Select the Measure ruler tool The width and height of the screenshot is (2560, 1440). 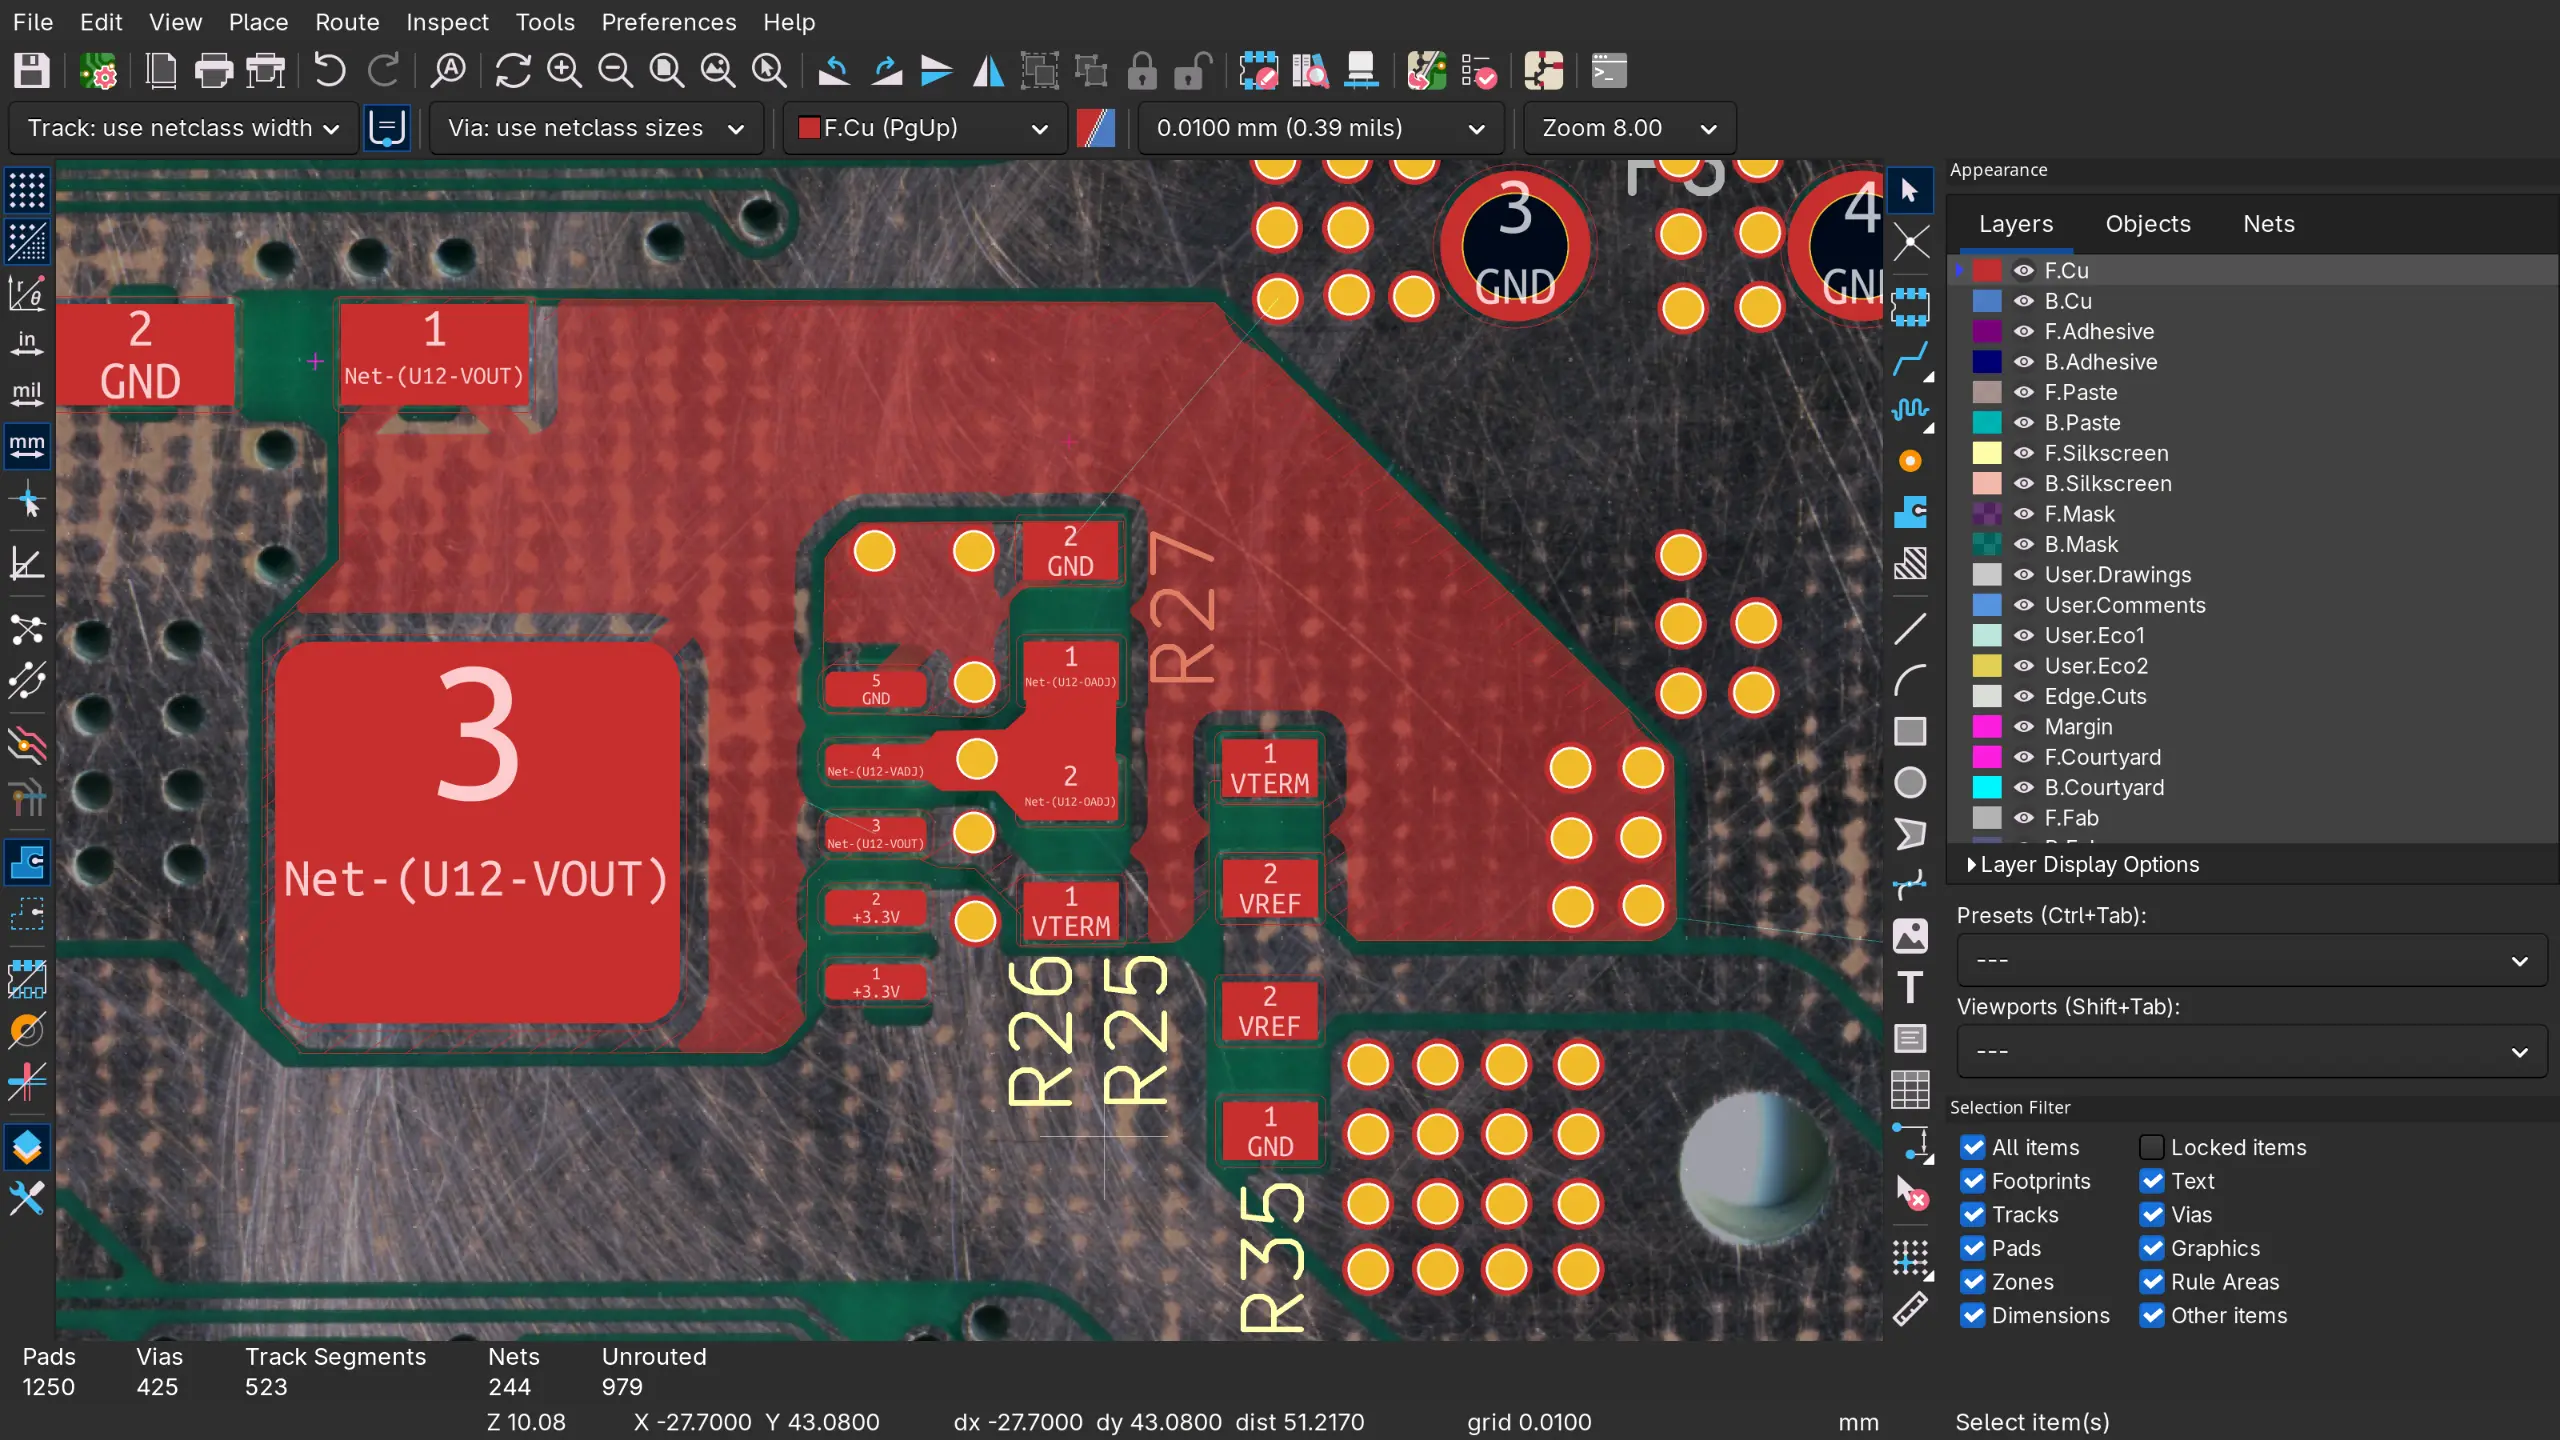[1910, 1309]
